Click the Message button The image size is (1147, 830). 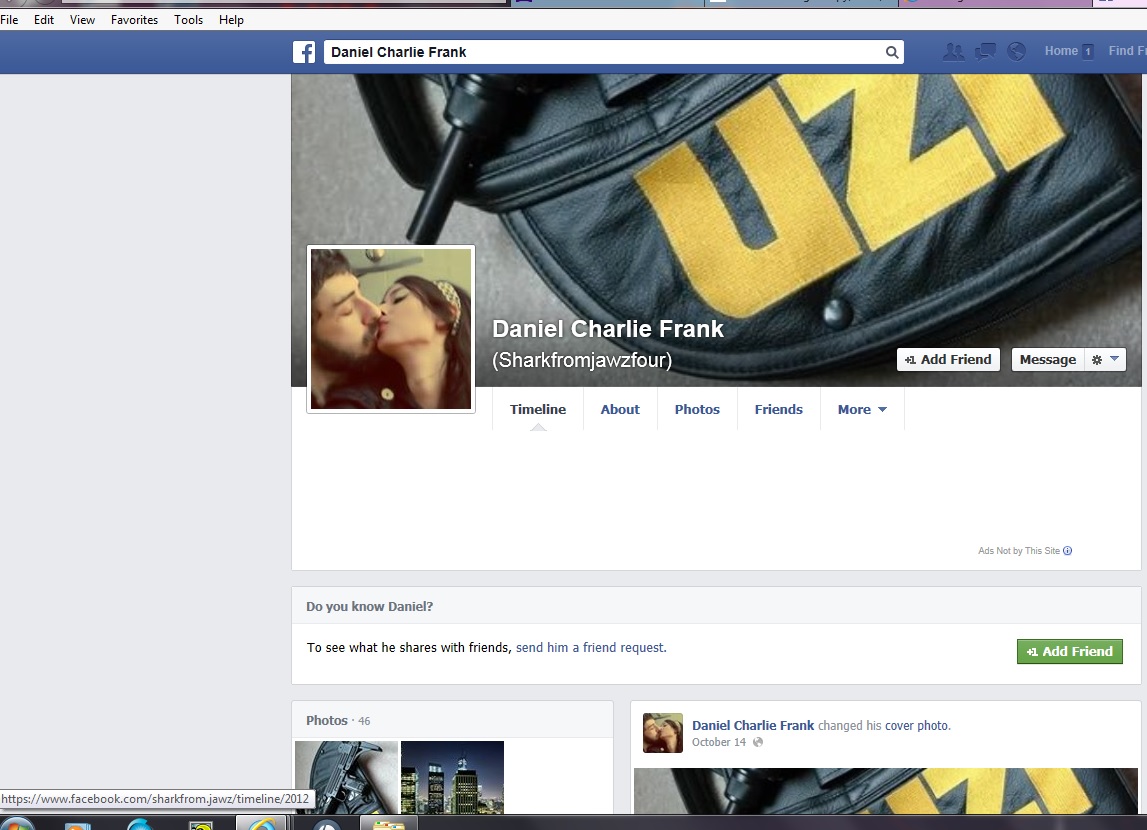1048,359
